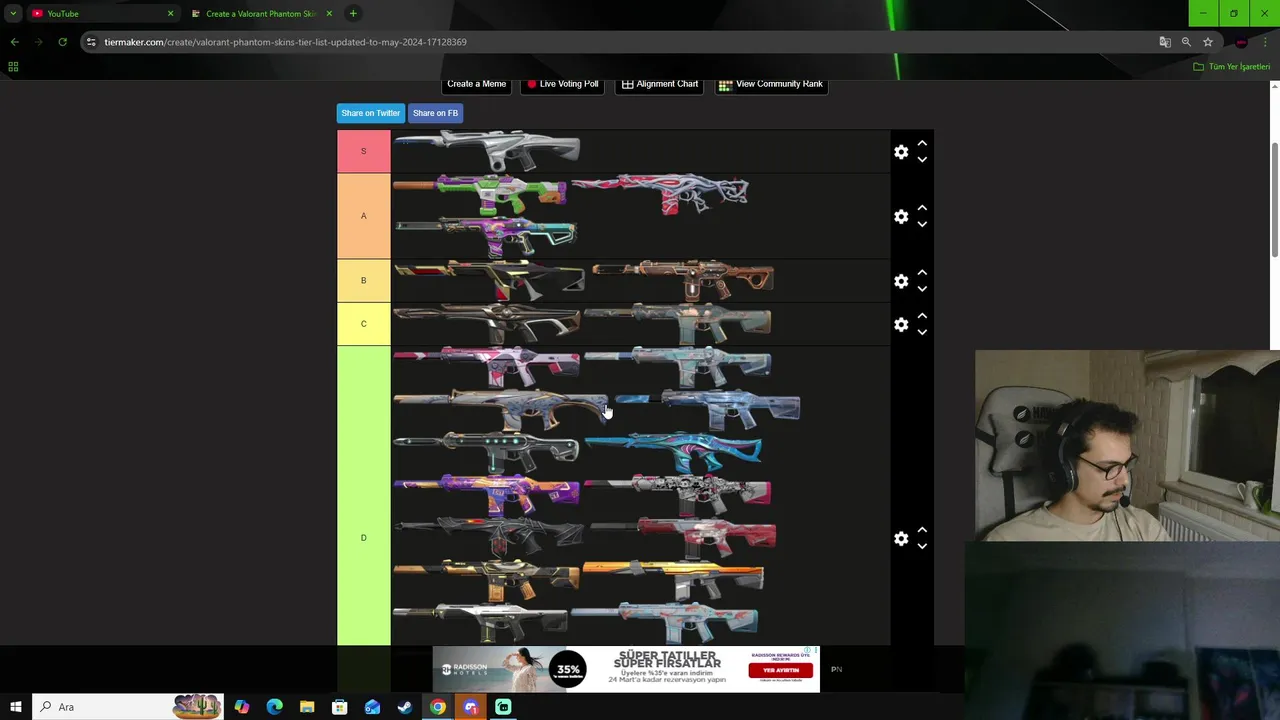Click the page vertical scrollbar
Screen dimensions: 1280x720
pyautogui.click(x=1274, y=200)
